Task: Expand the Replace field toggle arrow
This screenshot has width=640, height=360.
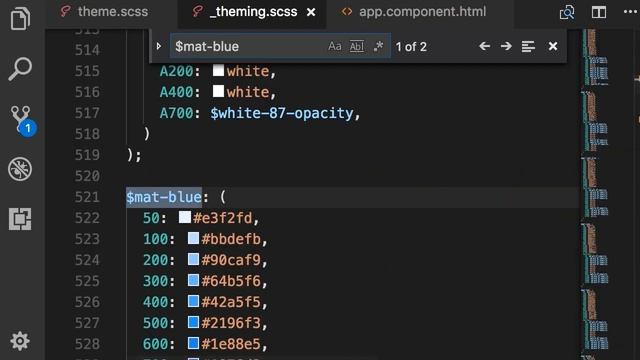Action: [159, 46]
